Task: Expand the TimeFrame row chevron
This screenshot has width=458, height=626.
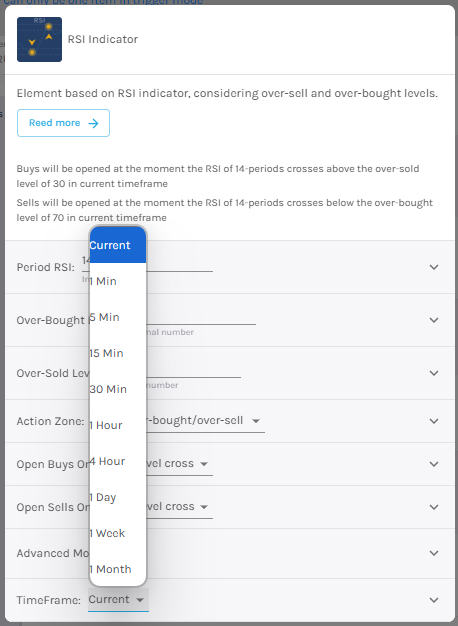Action: 434,600
